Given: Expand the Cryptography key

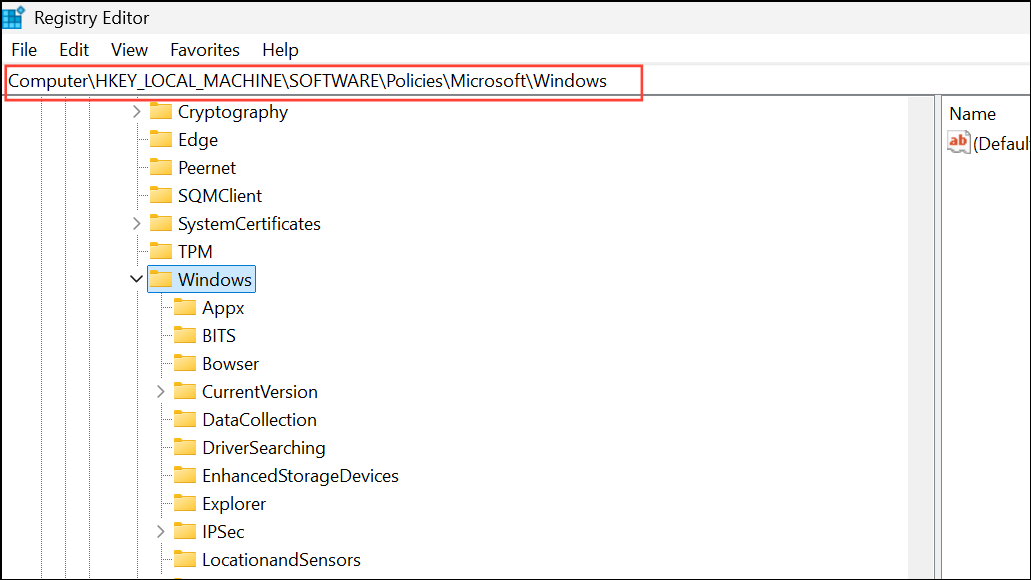Looking at the screenshot, I should pos(137,112).
